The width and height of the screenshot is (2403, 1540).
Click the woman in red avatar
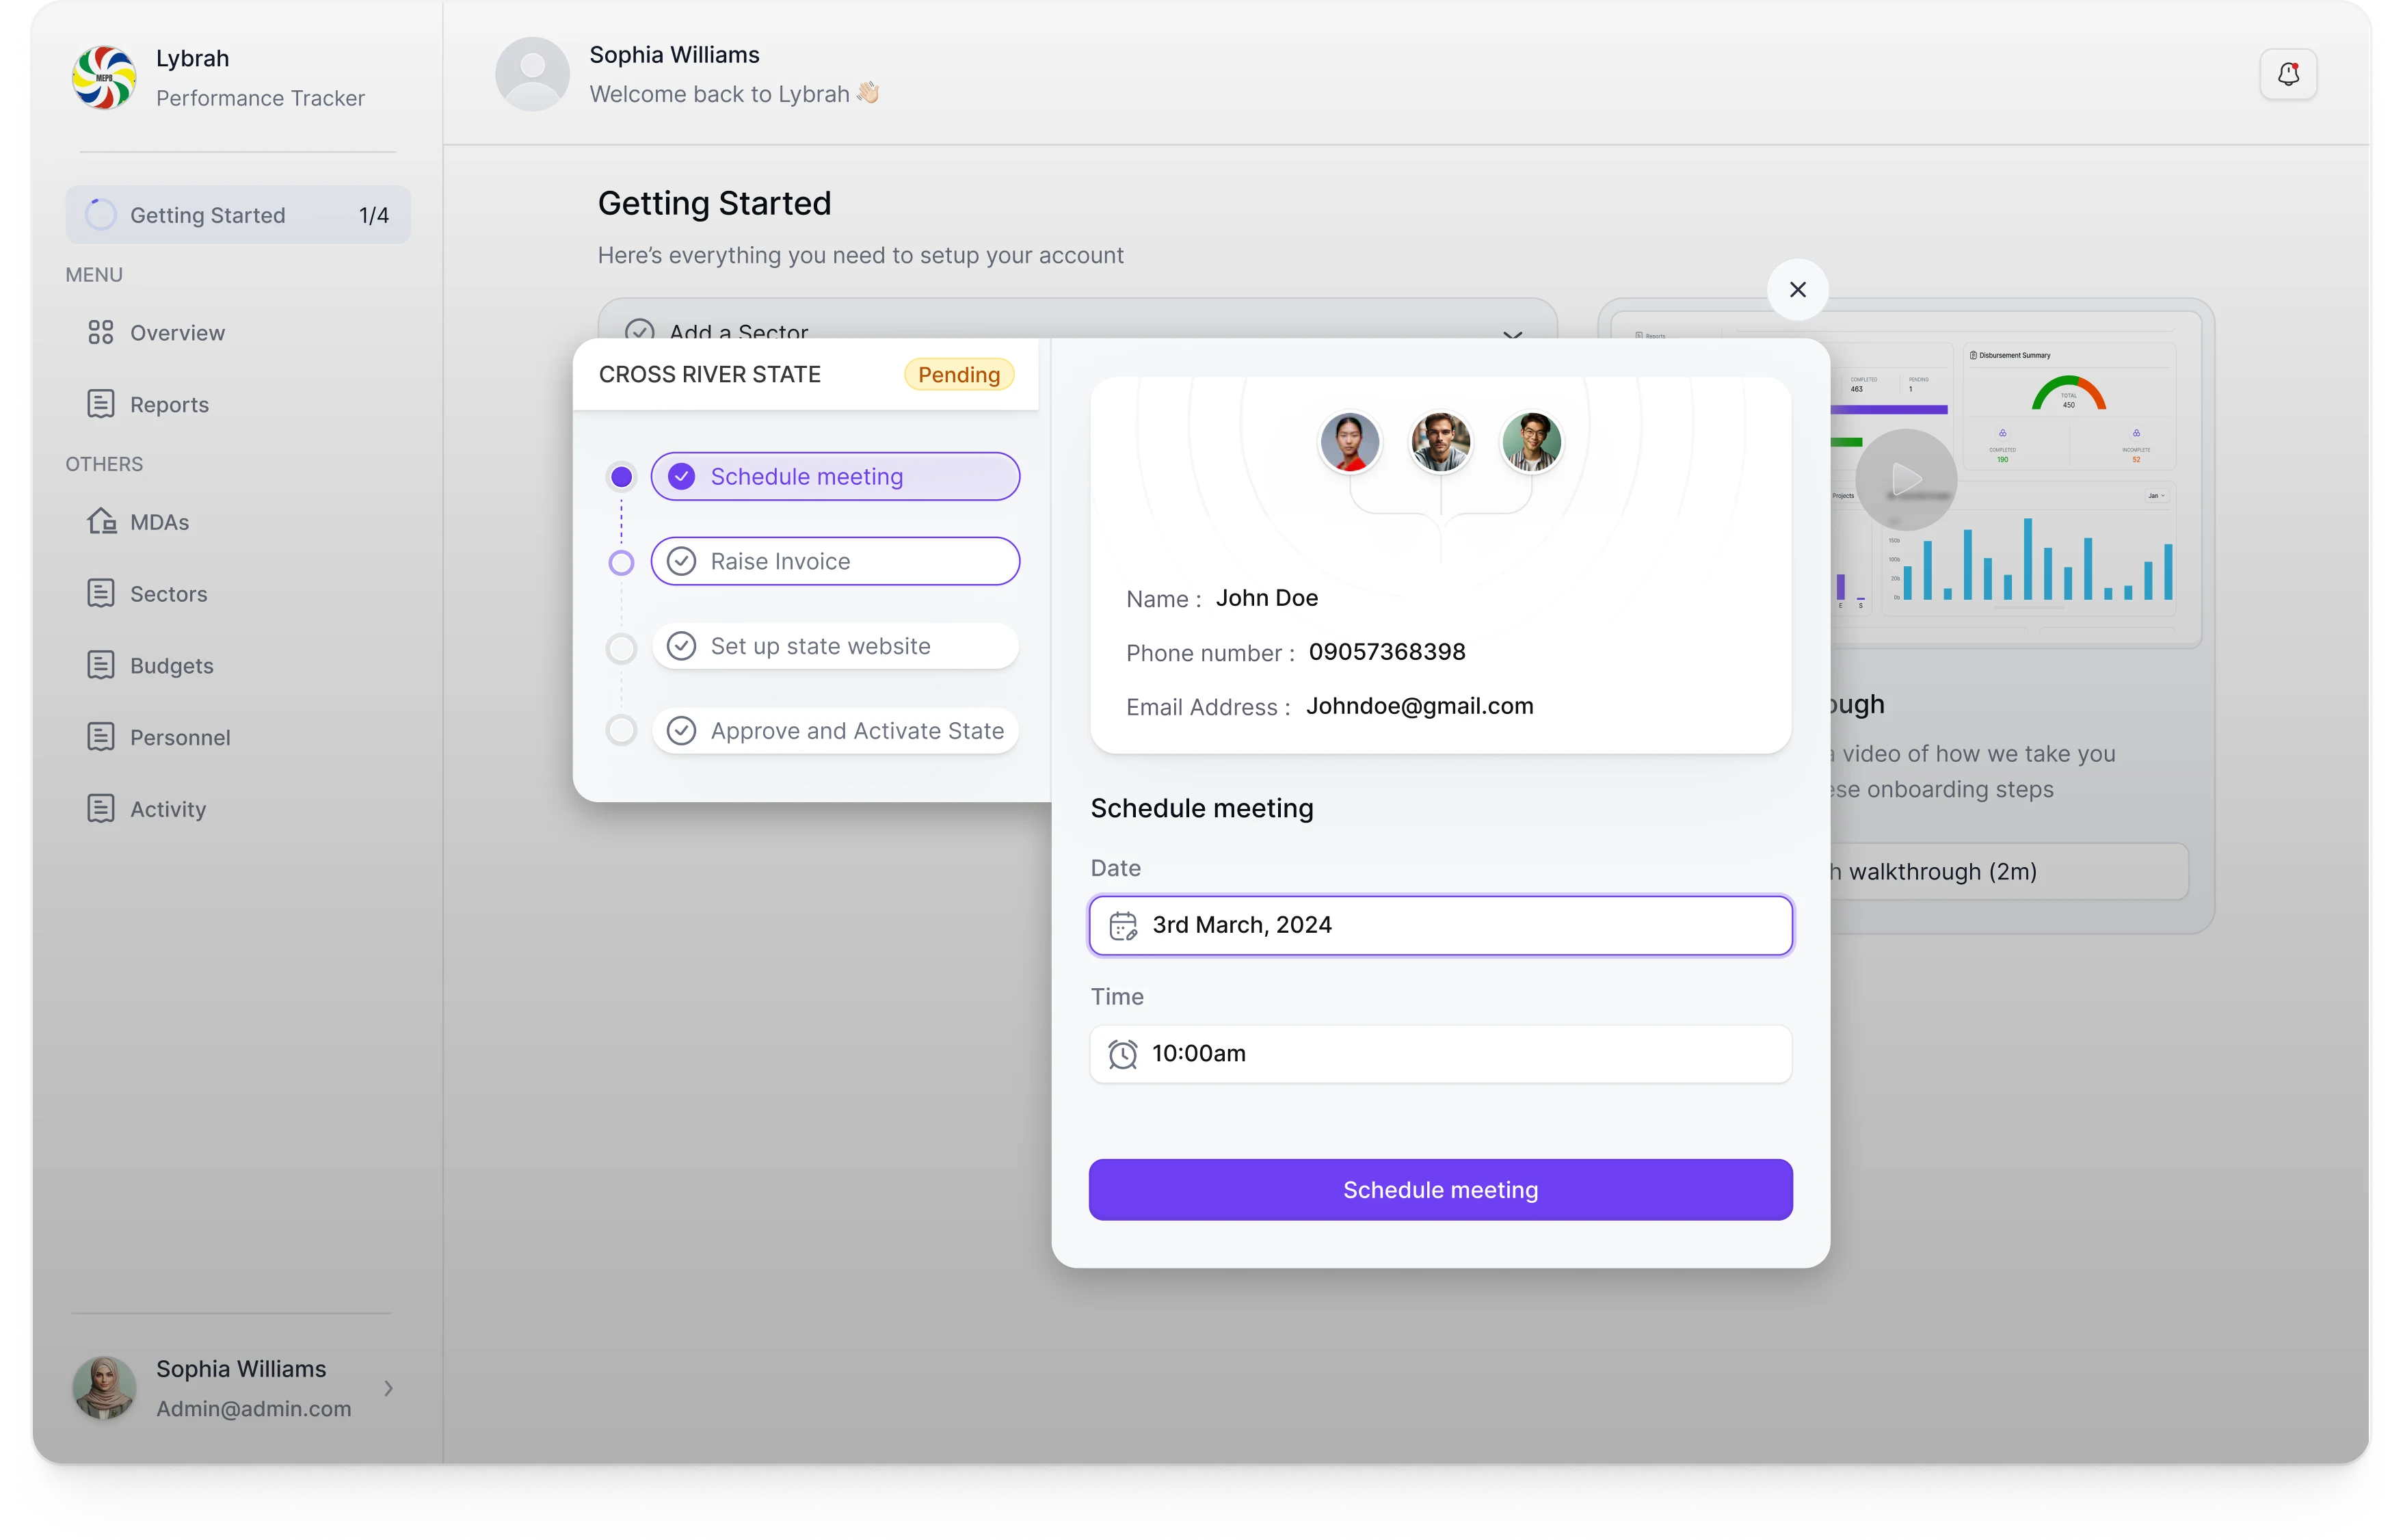click(x=1350, y=442)
